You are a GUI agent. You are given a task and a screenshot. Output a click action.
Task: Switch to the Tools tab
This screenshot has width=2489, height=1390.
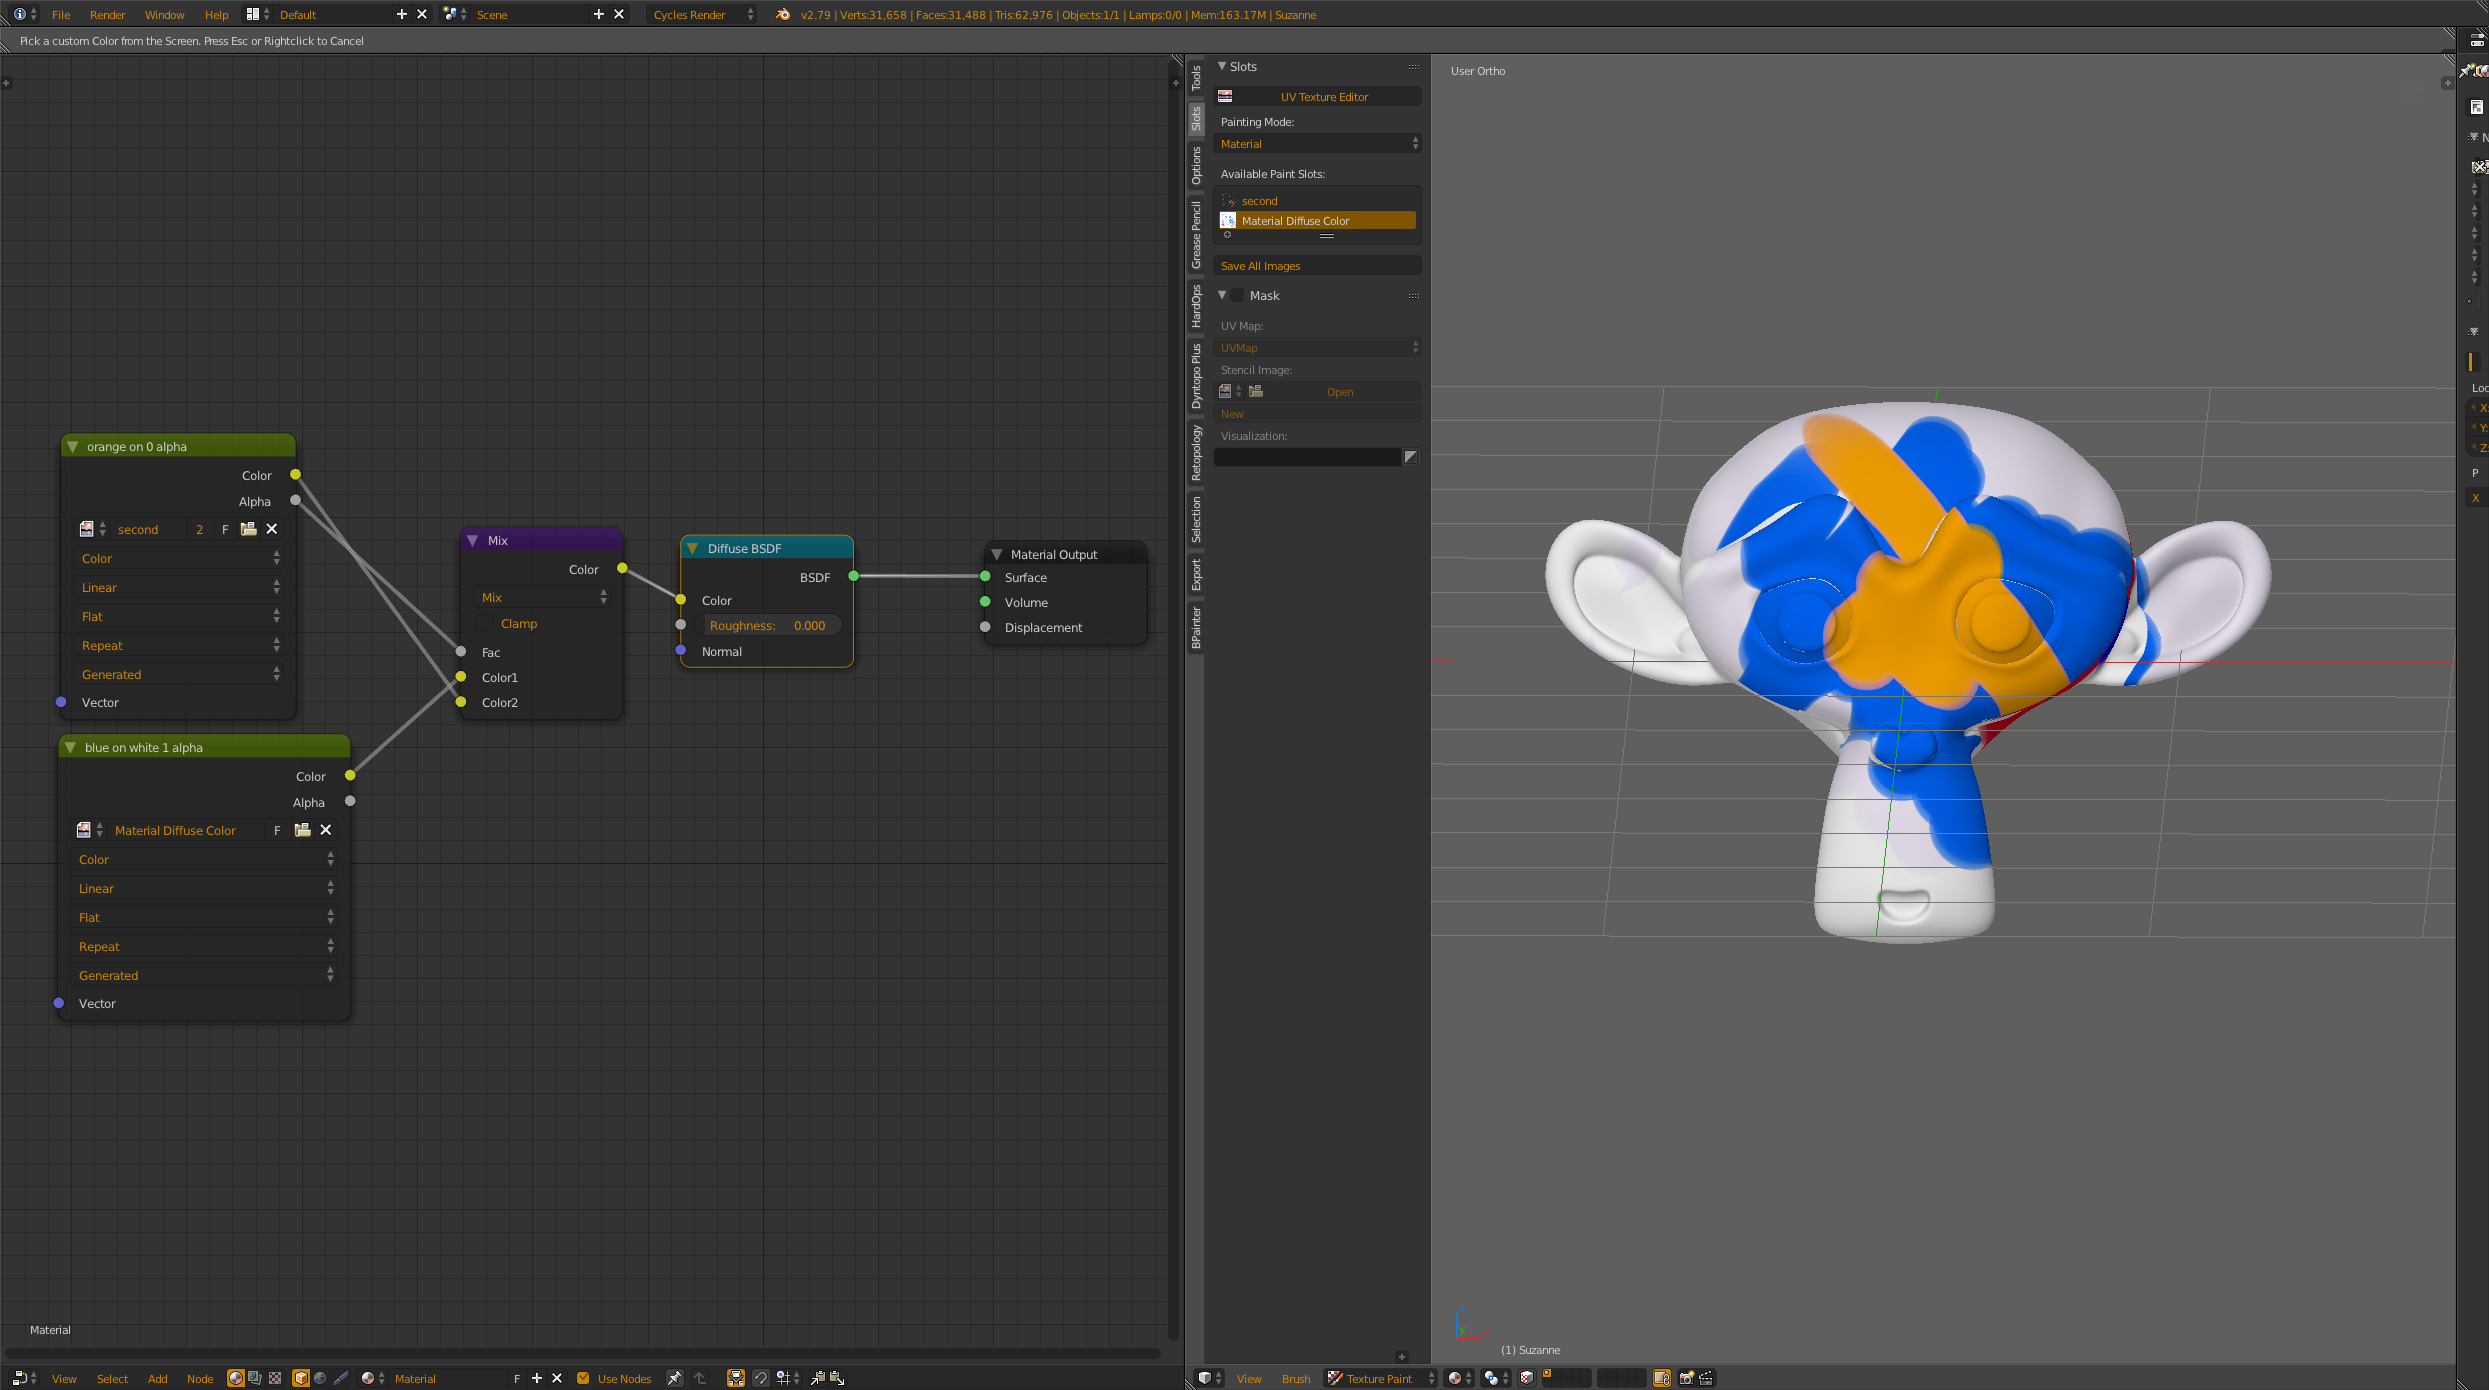(1196, 78)
